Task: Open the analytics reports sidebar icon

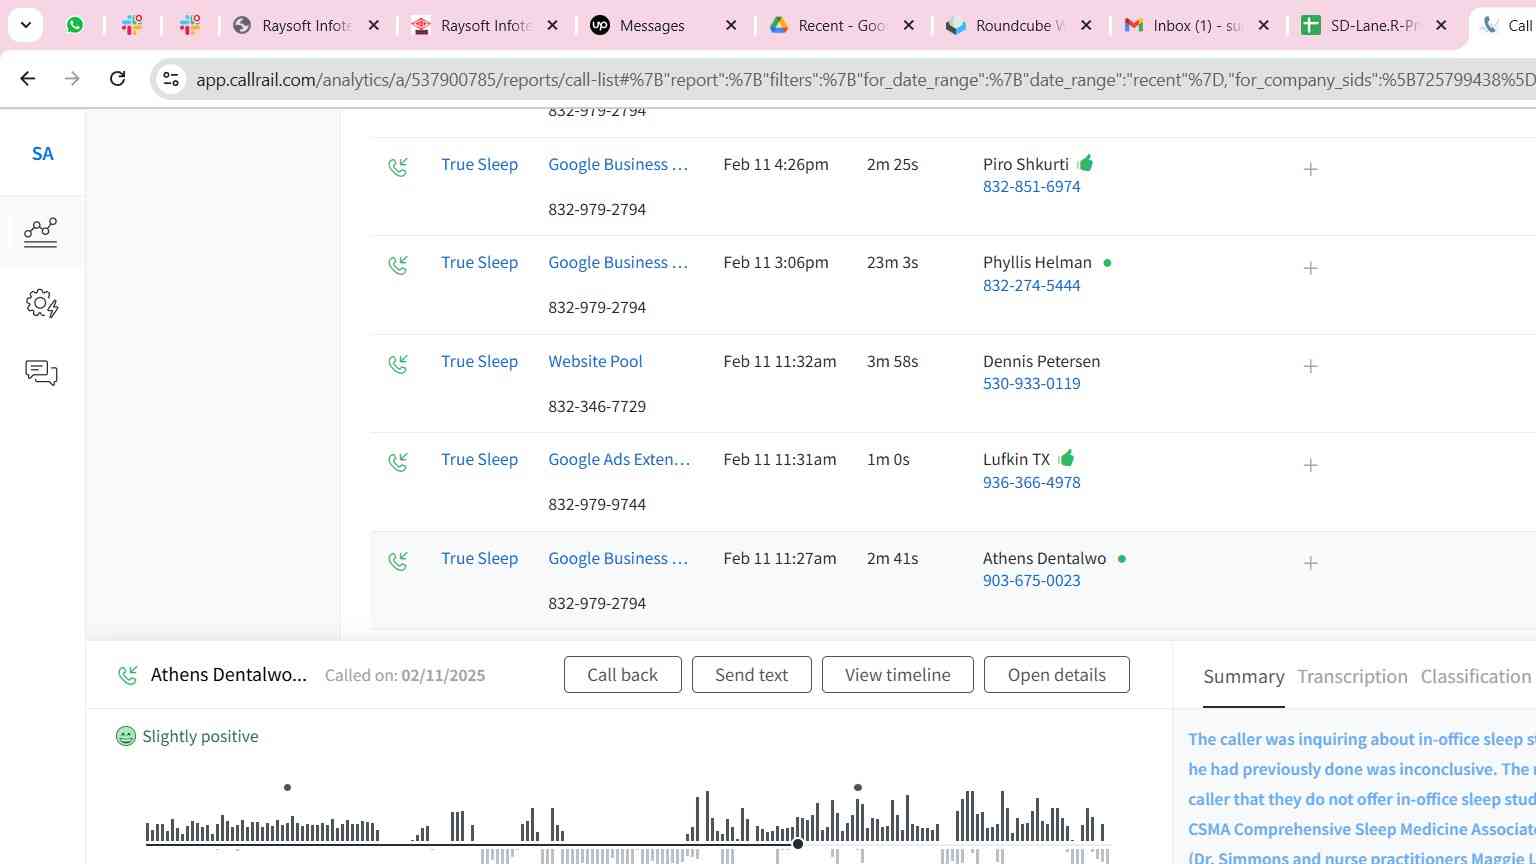Action: click(40, 232)
